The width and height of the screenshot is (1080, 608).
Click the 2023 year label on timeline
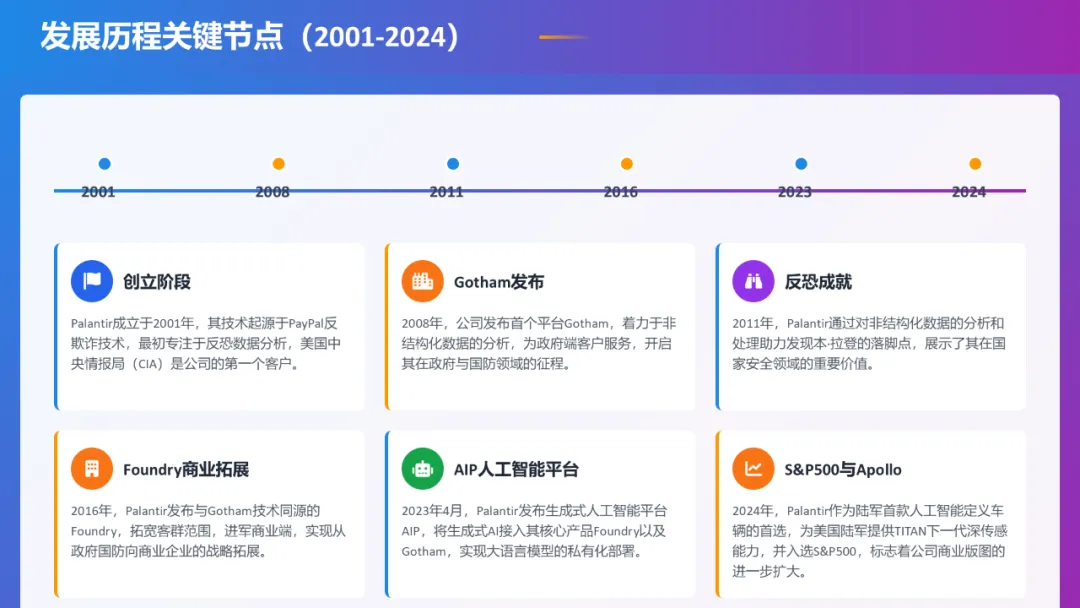[x=795, y=192]
